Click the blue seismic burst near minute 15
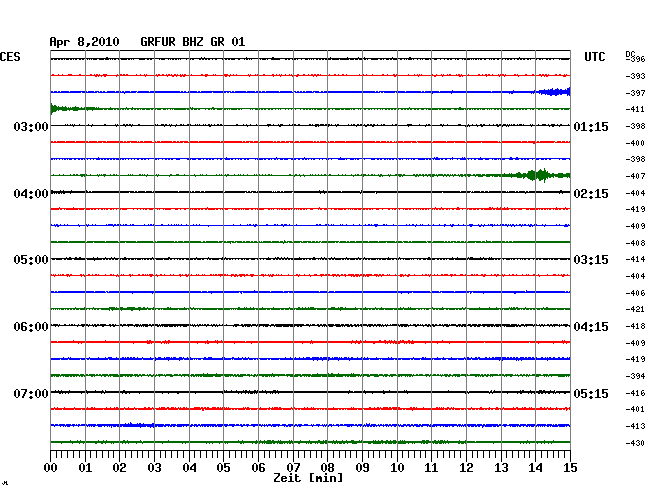 point(554,92)
